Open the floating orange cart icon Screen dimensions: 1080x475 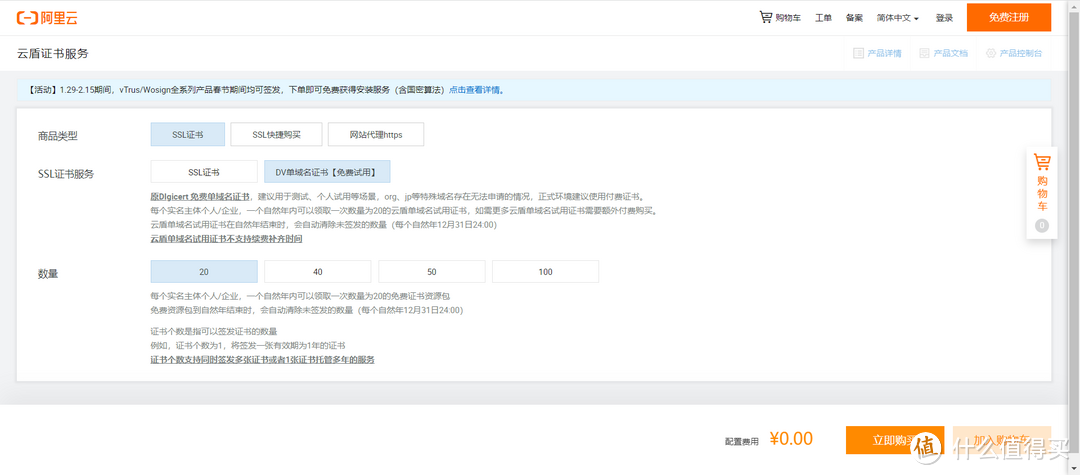[x=1041, y=162]
